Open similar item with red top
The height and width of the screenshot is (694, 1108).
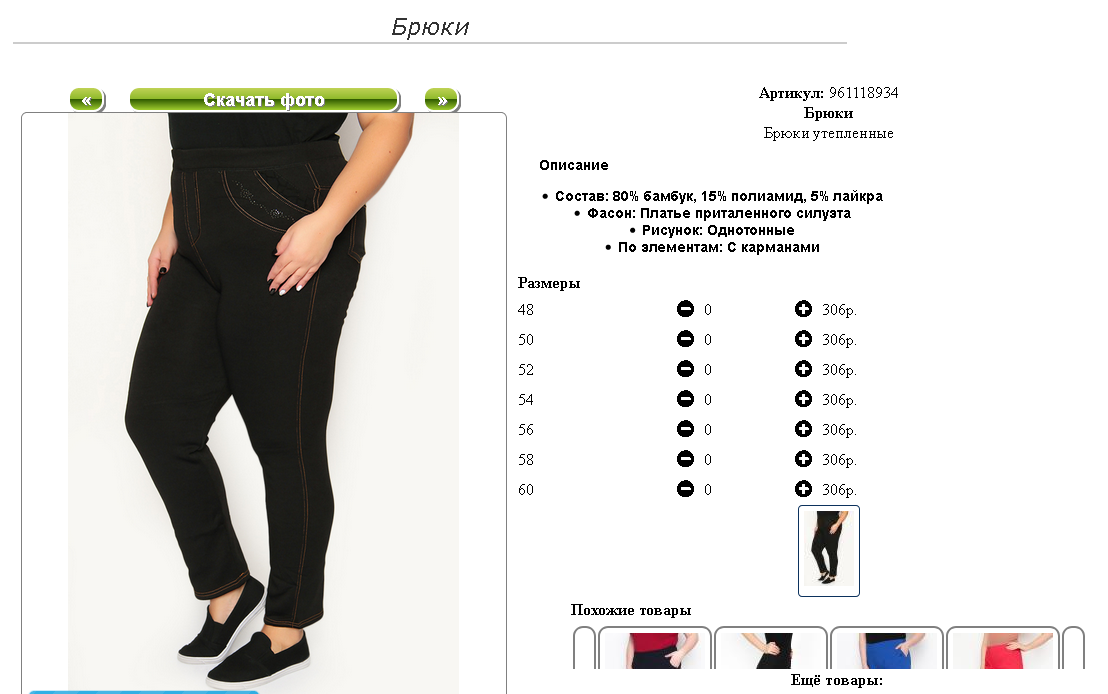[x=654, y=650]
